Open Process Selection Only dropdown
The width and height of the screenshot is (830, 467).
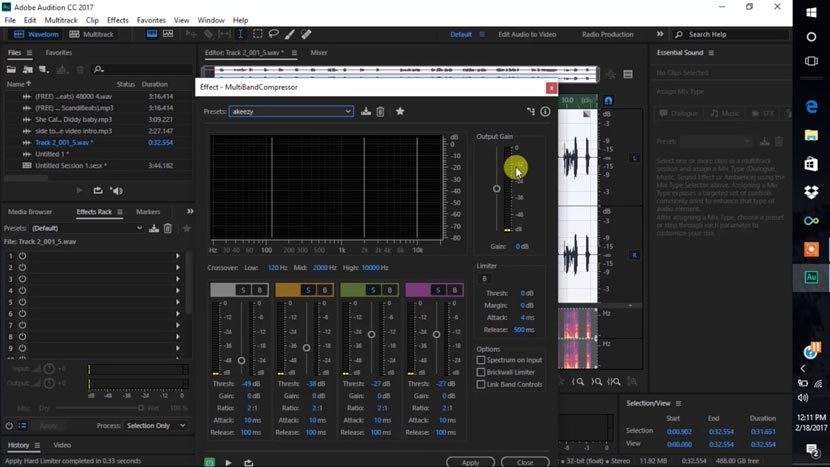[x=156, y=426]
